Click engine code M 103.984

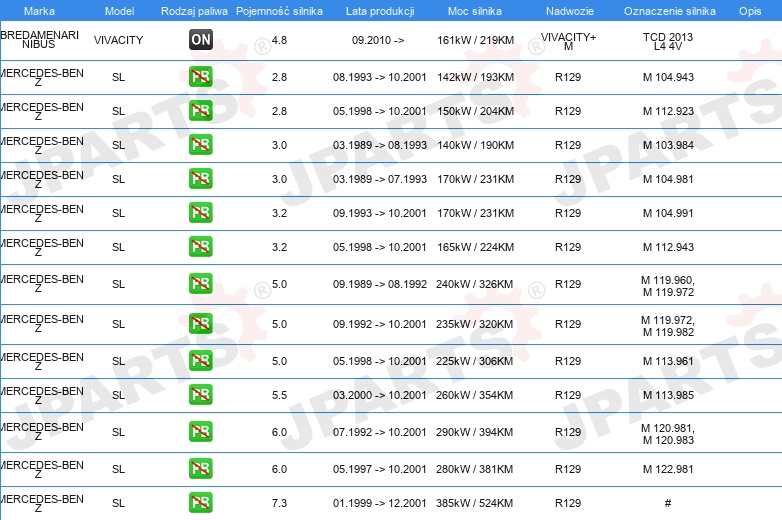pyautogui.click(x=668, y=145)
